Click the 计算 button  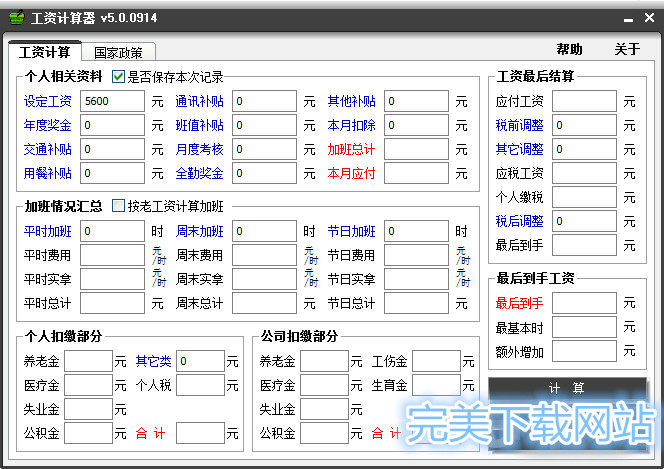(567, 388)
